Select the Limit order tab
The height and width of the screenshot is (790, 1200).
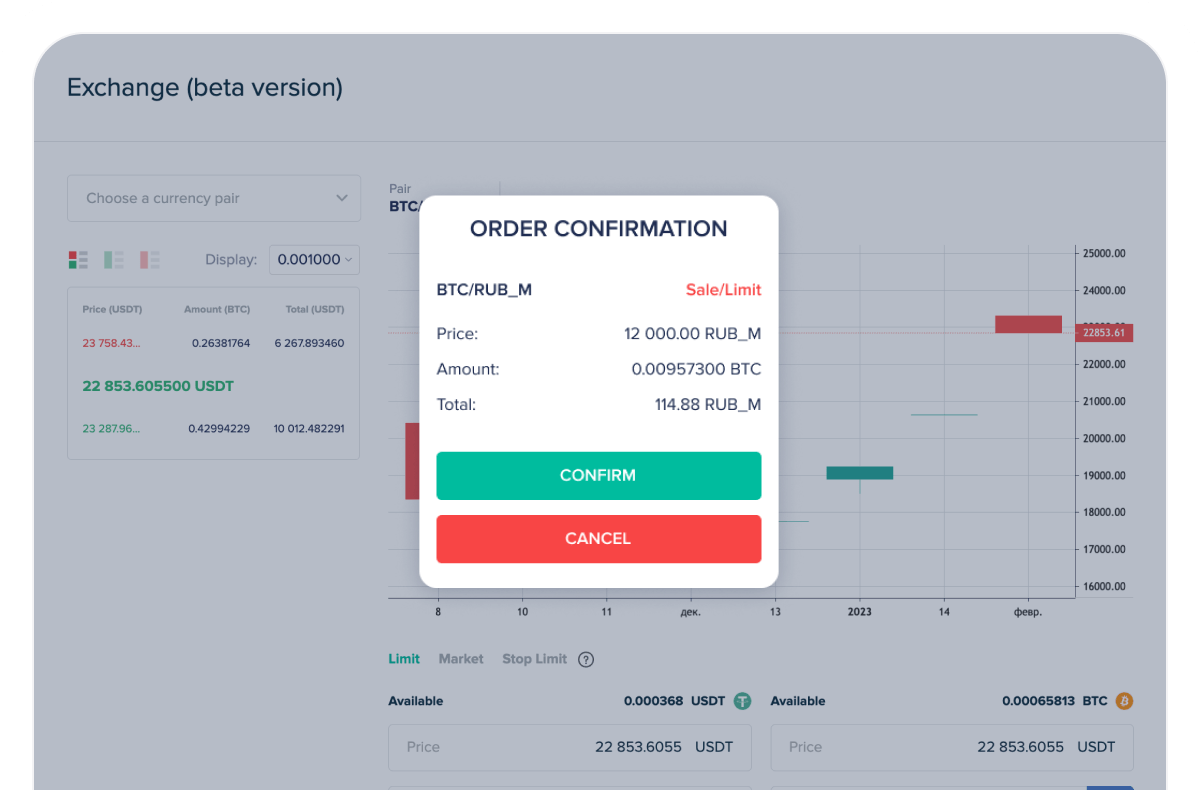(x=404, y=659)
